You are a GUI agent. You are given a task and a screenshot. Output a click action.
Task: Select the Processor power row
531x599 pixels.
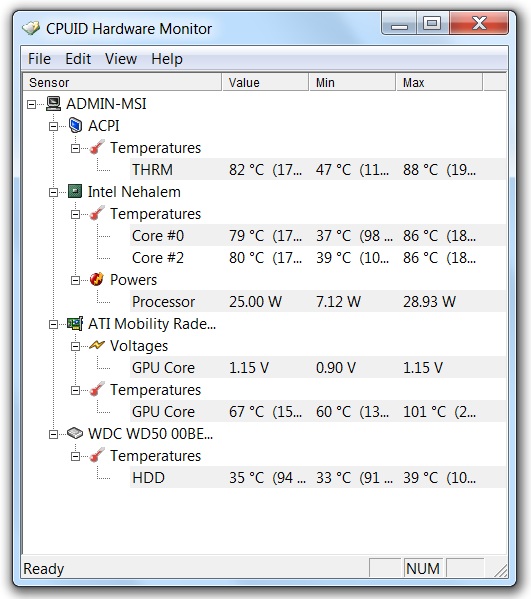pyautogui.click(x=318, y=302)
